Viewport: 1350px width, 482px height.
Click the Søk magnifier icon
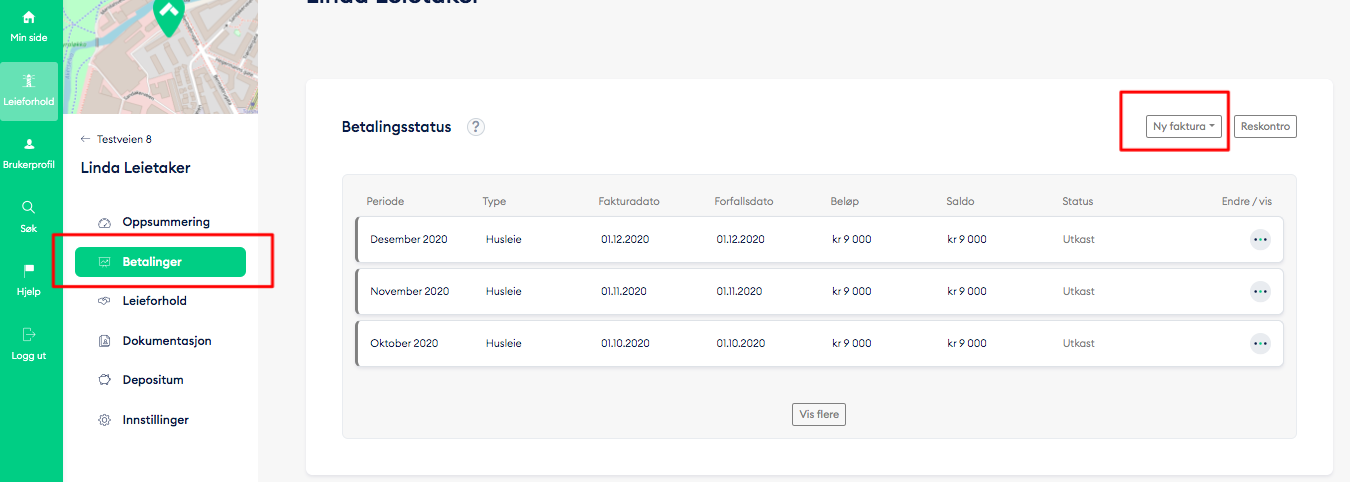point(29,207)
